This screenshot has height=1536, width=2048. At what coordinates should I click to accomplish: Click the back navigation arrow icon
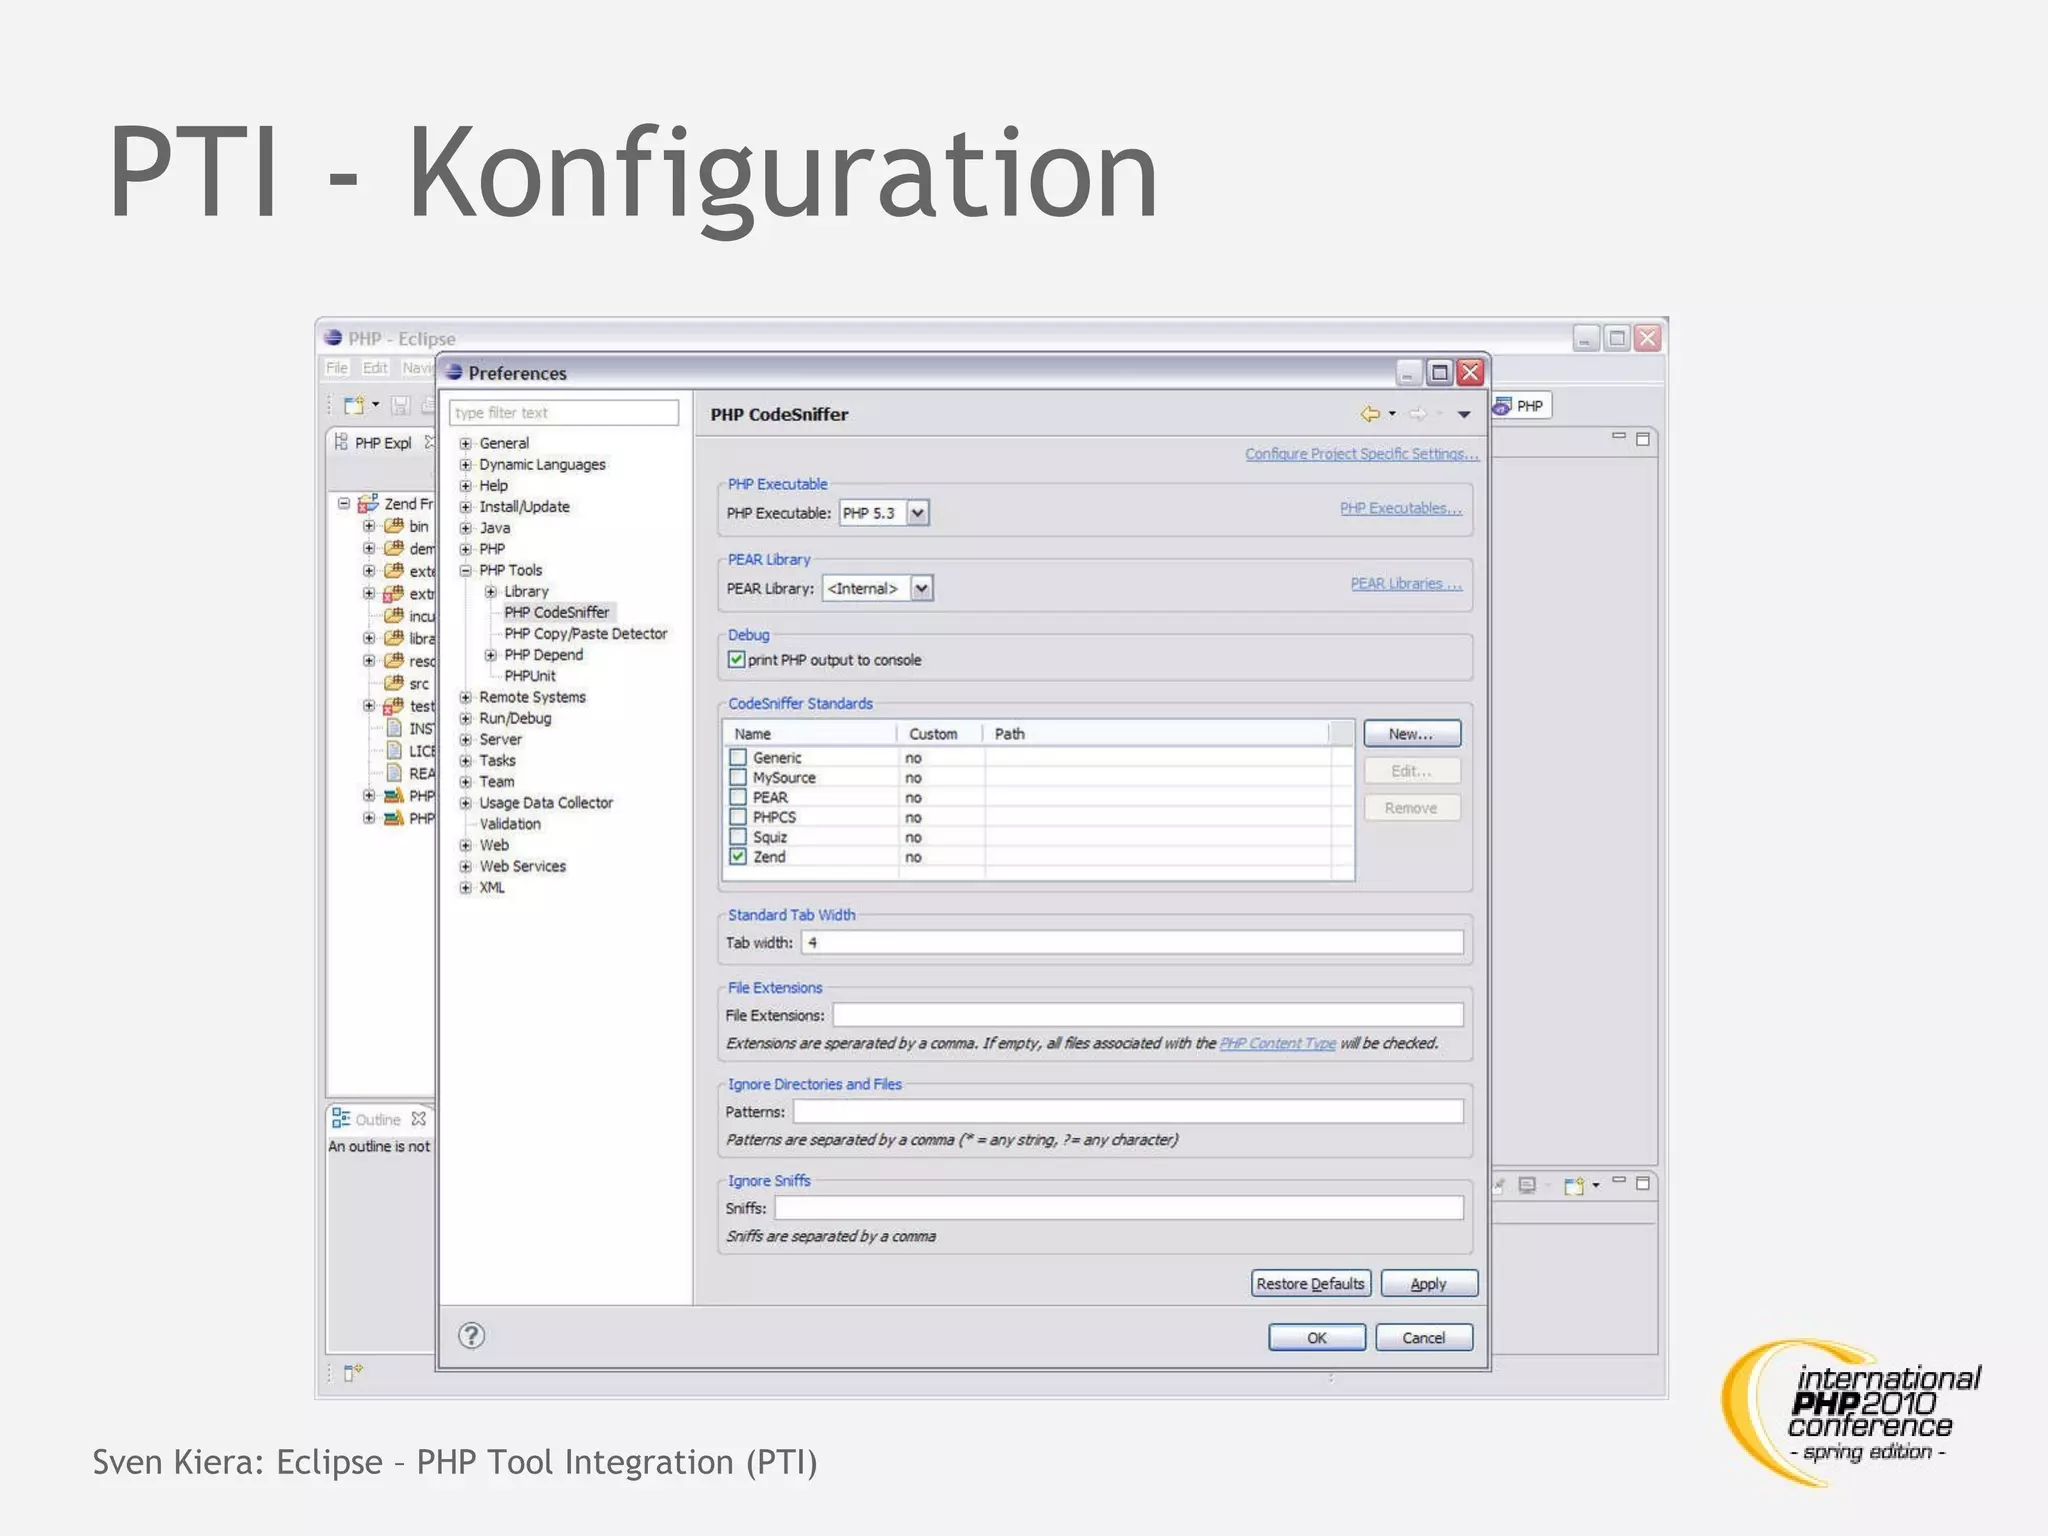pyautogui.click(x=1370, y=413)
